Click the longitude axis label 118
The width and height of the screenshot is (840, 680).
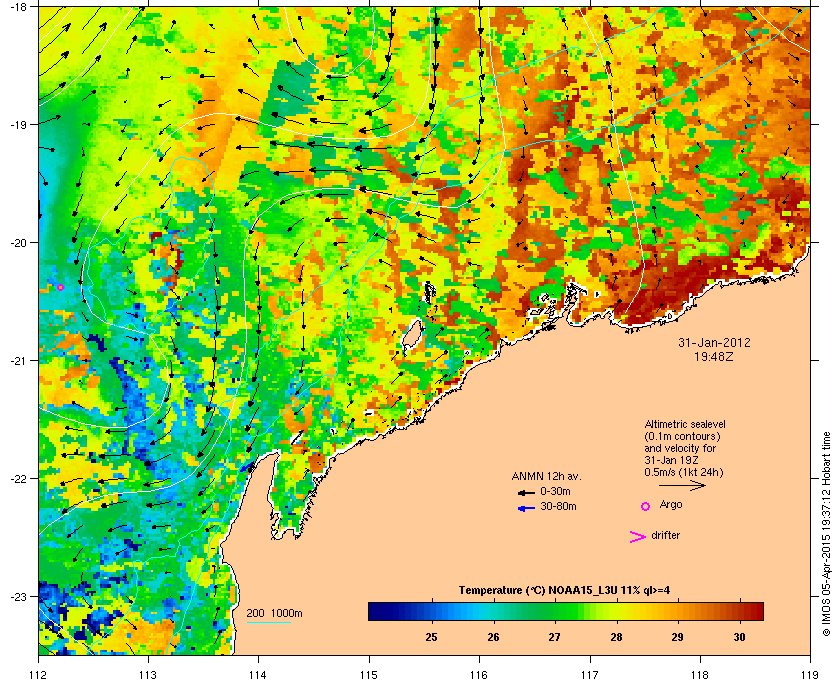[700, 674]
